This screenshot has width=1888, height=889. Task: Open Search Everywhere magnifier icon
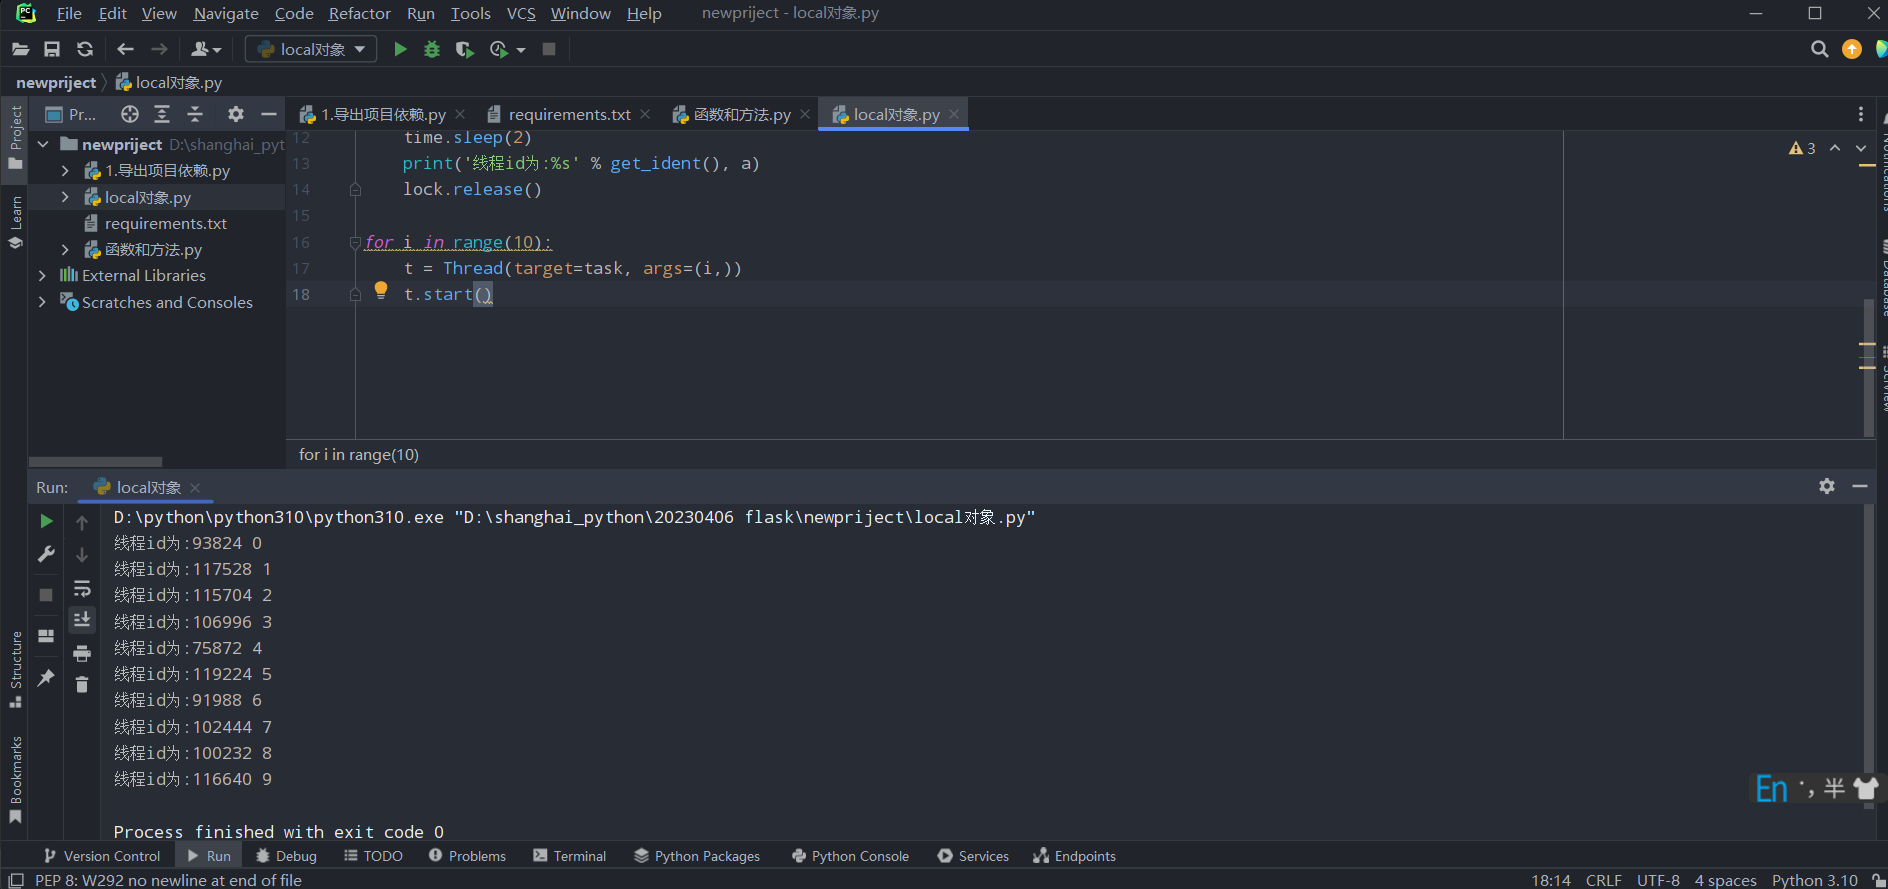coord(1819,49)
